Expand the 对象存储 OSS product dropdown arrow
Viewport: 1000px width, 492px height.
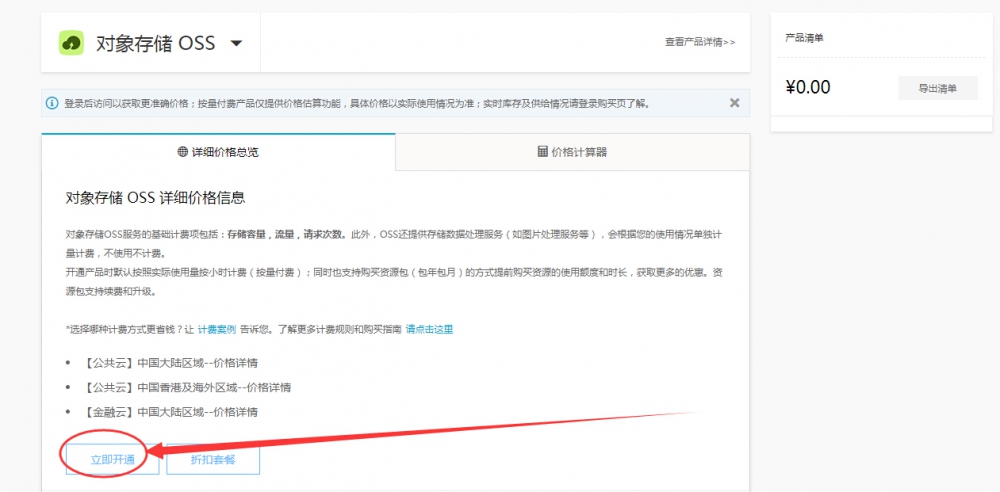(x=236, y=43)
